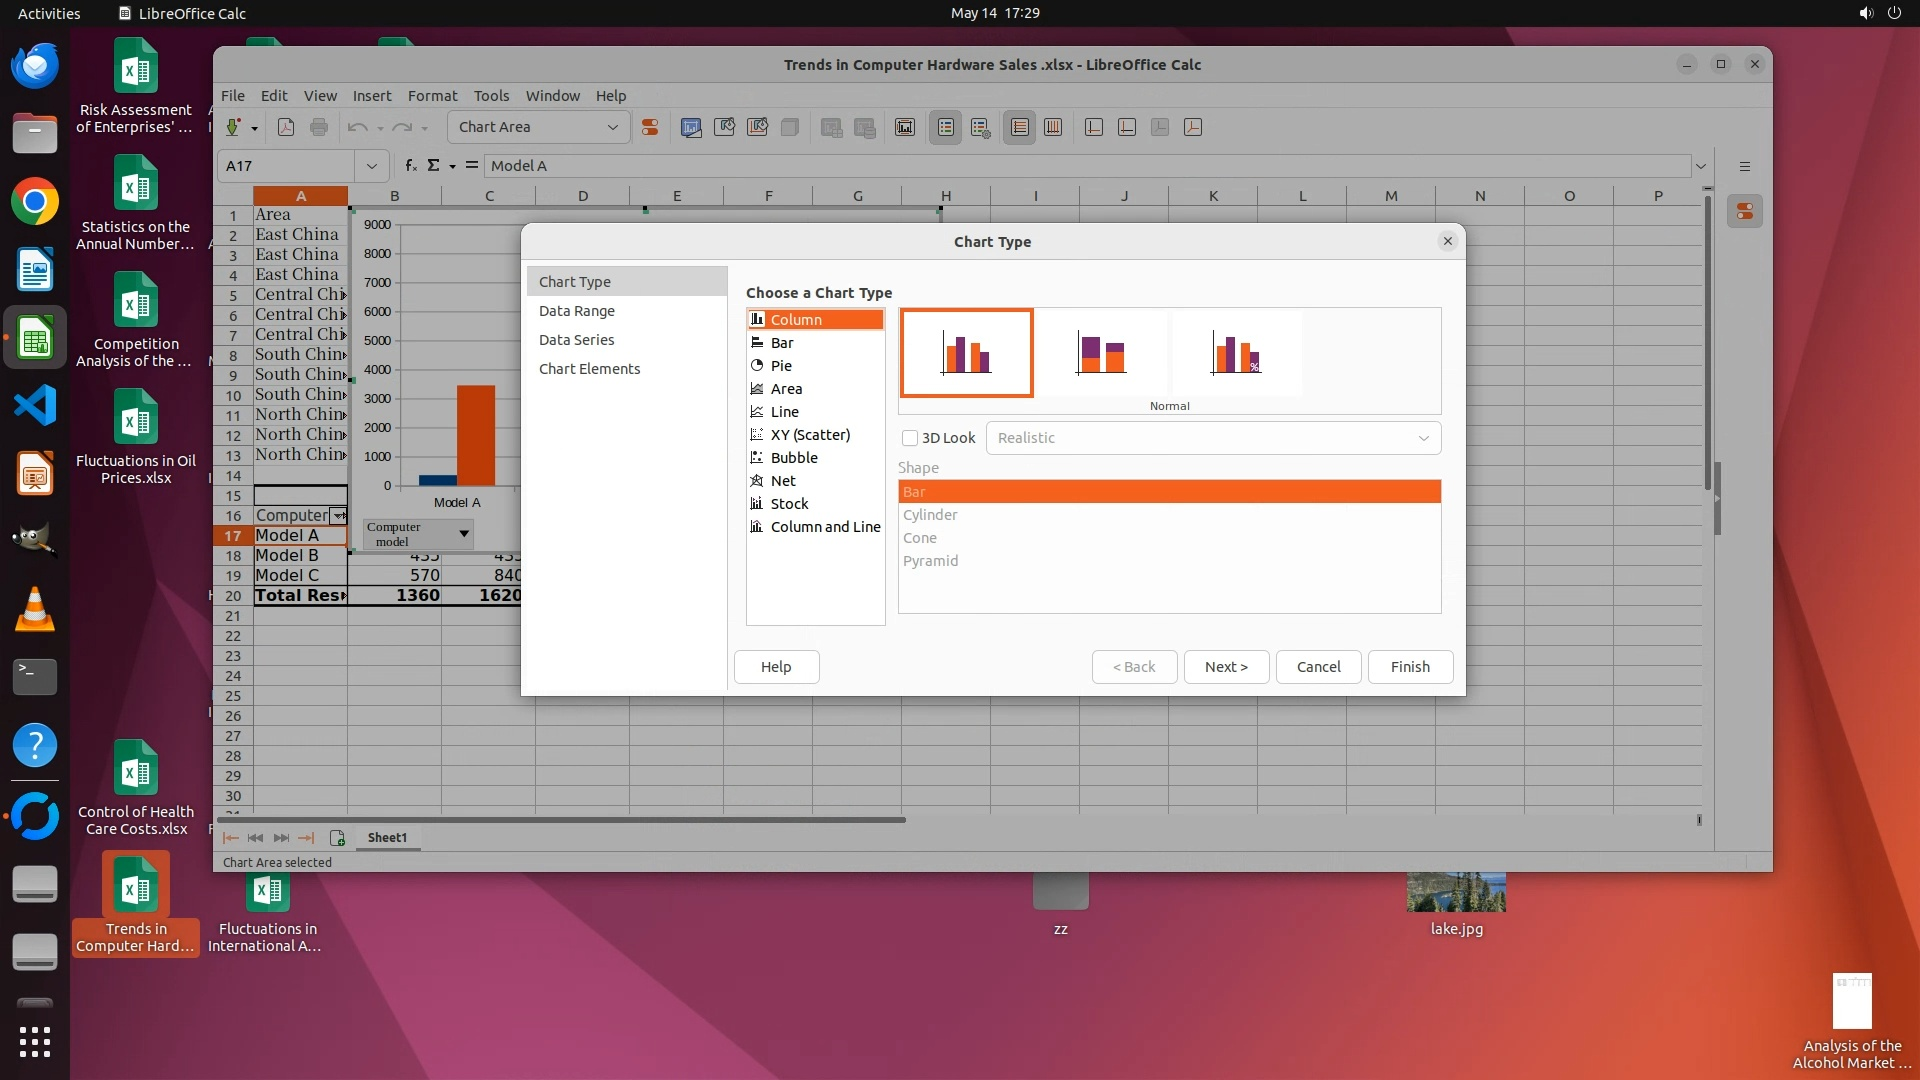The width and height of the screenshot is (1920, 1080).
Task: Enable the 3D Look checkbox
Action: click(910, 438)
